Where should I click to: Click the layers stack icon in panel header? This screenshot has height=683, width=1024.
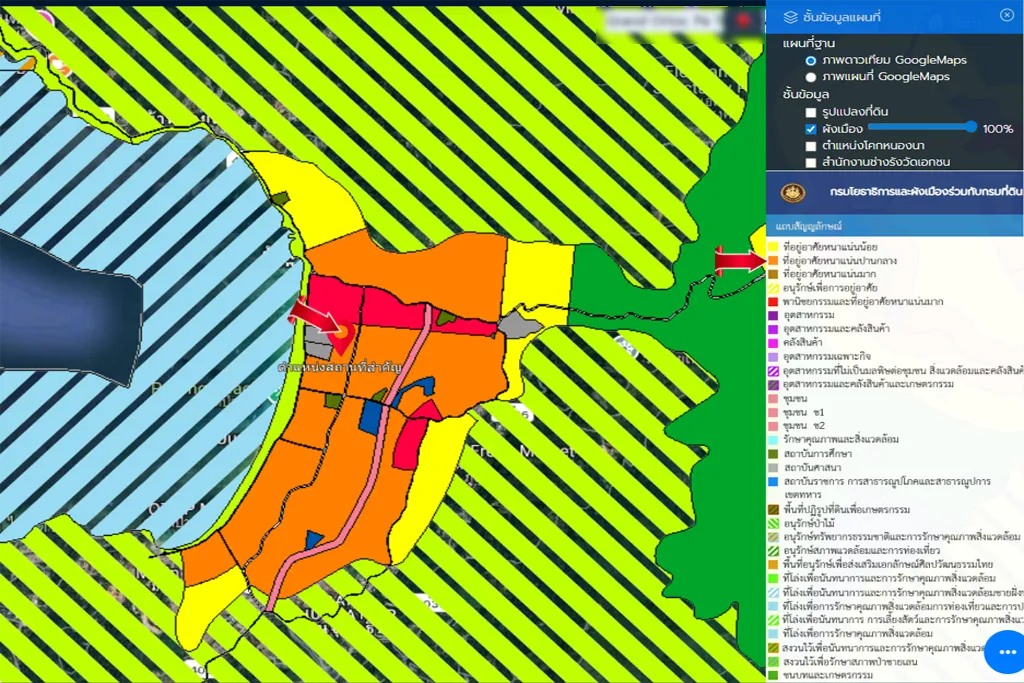click(790, 17)
